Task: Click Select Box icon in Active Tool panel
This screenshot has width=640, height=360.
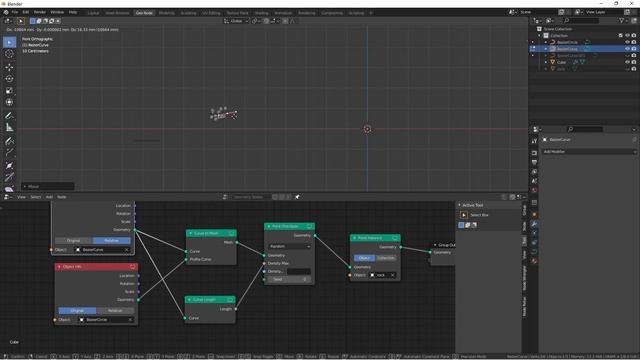Action: 464,215
